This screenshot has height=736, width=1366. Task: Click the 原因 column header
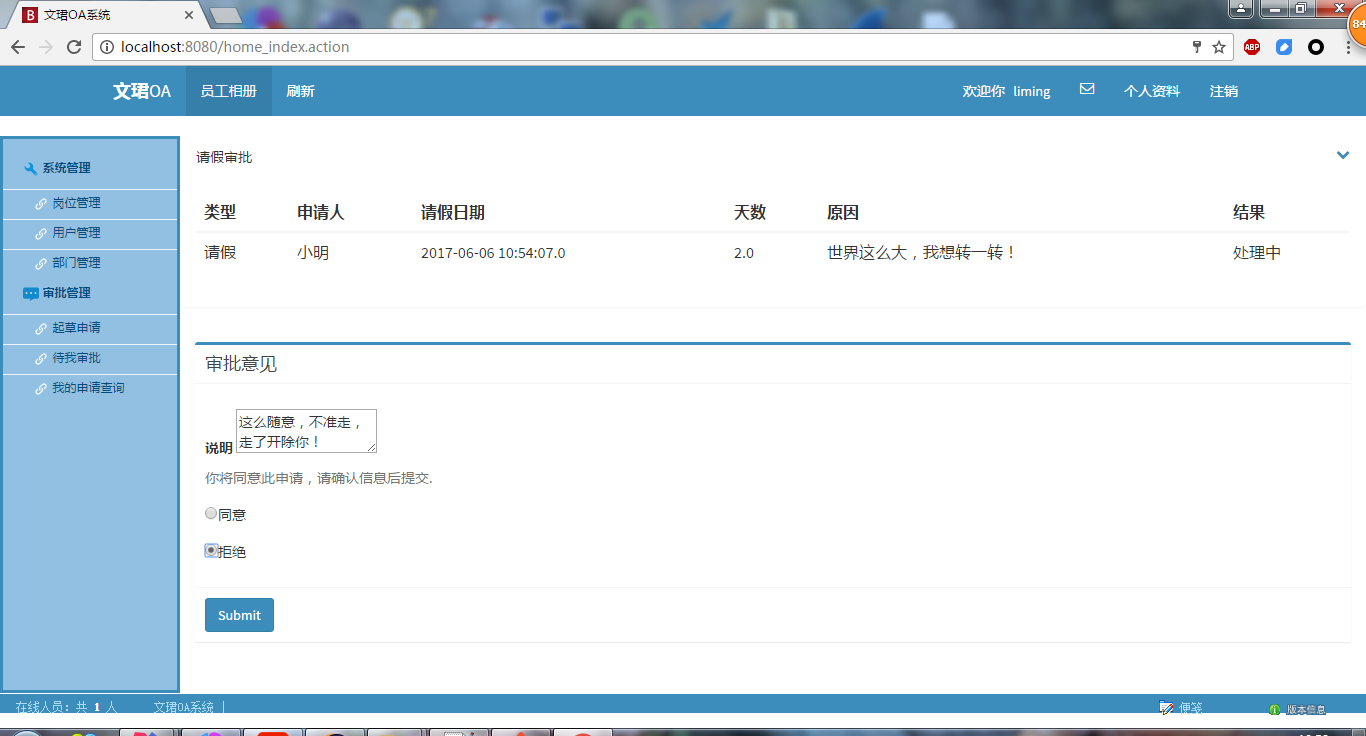[843, 212]
